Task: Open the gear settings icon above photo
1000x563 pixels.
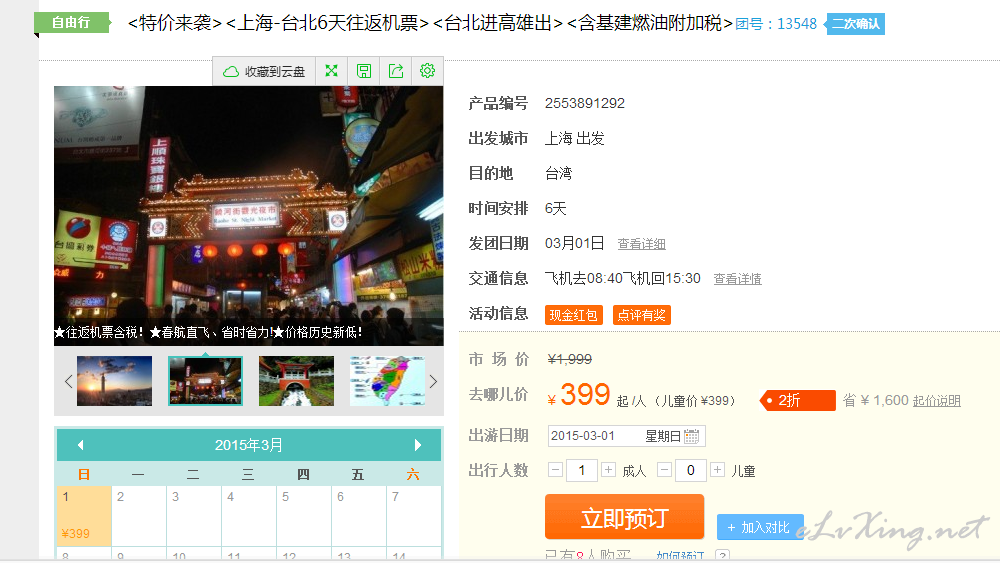Action: (427, 71)
